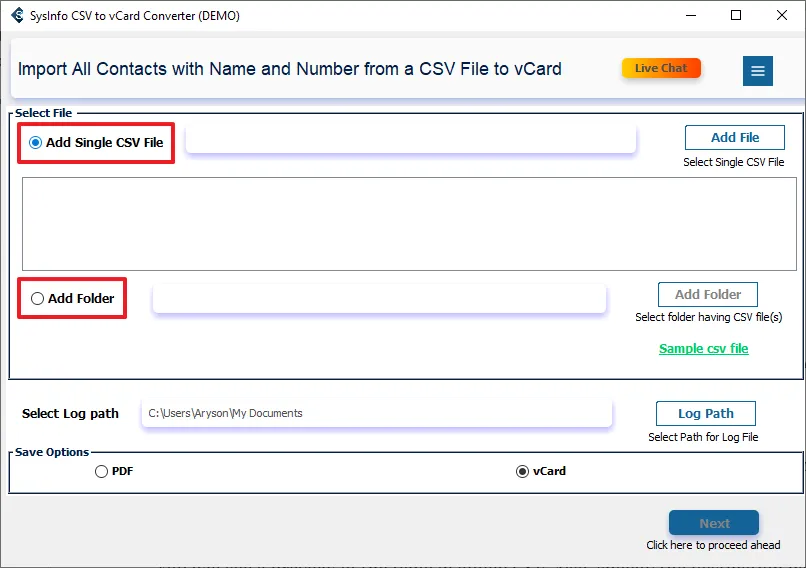Close the CSV to vCard Converter window
Viewport: 806px width, 568px height.
point(781,15)
